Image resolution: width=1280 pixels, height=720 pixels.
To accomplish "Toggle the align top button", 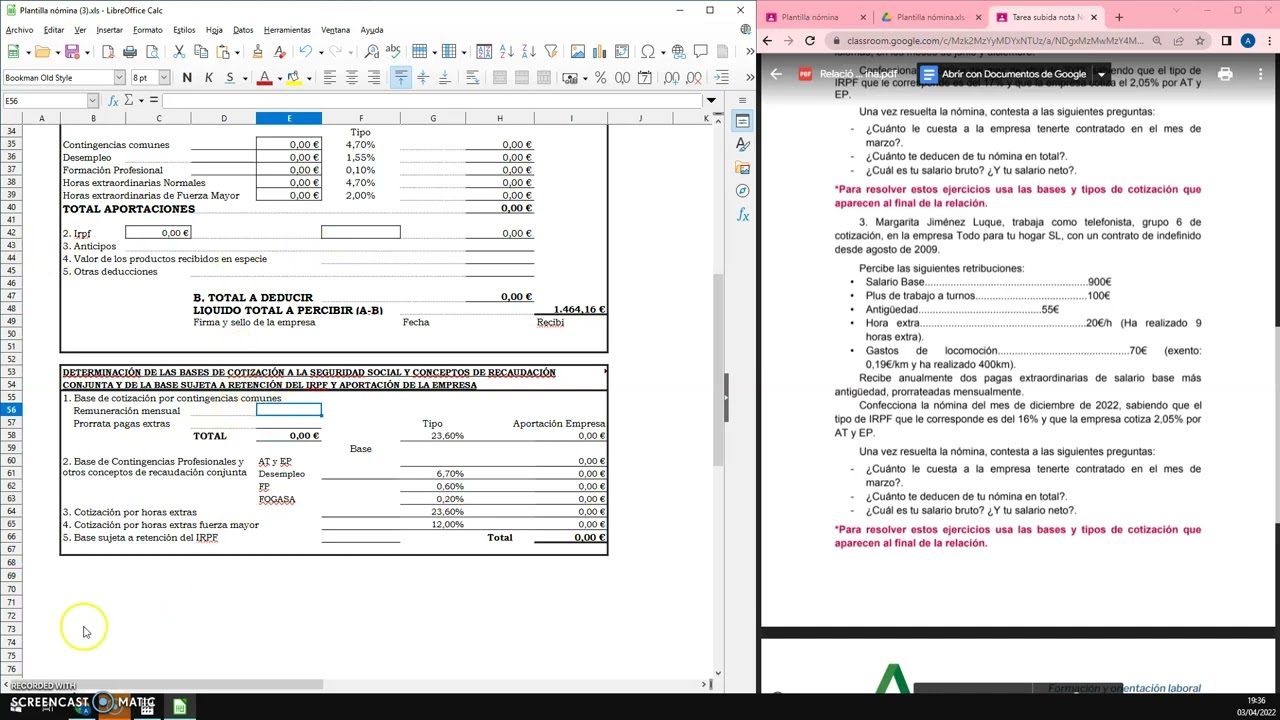I will (x=400, y=78).
